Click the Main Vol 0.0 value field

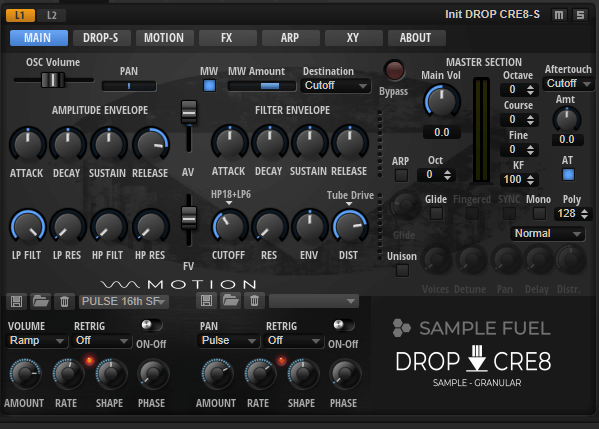pos(442,133)
